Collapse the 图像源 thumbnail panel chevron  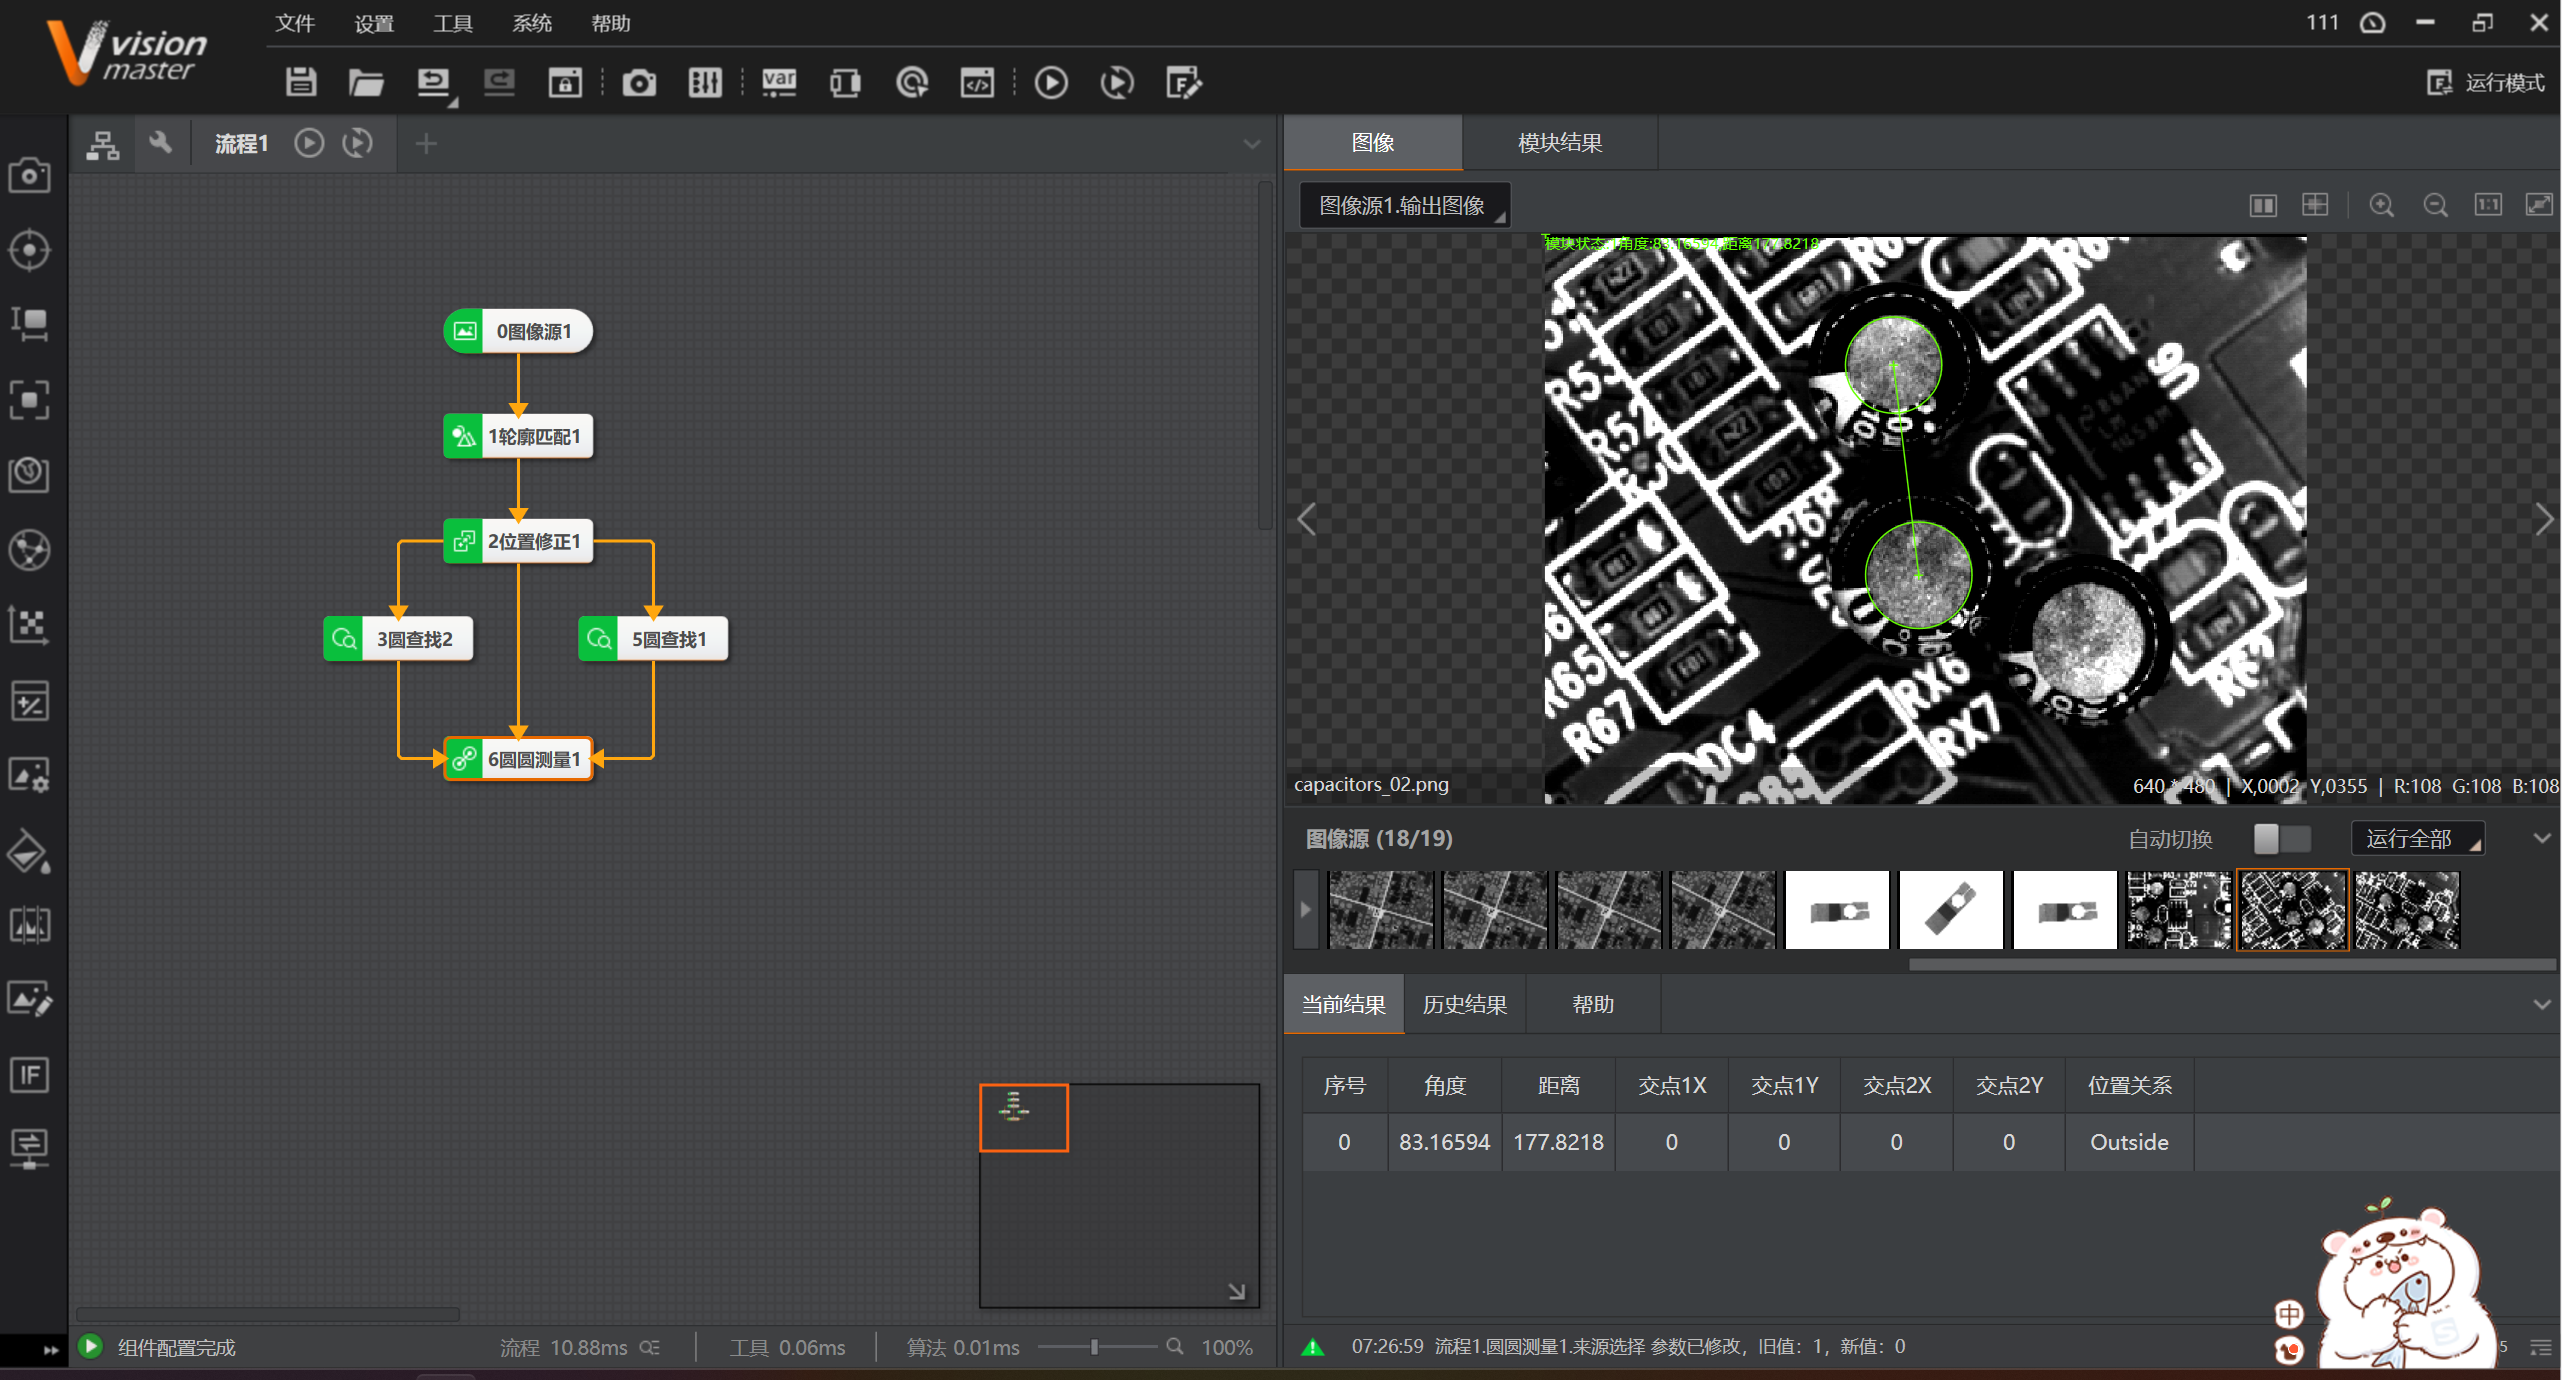(x=2541, y=838)
